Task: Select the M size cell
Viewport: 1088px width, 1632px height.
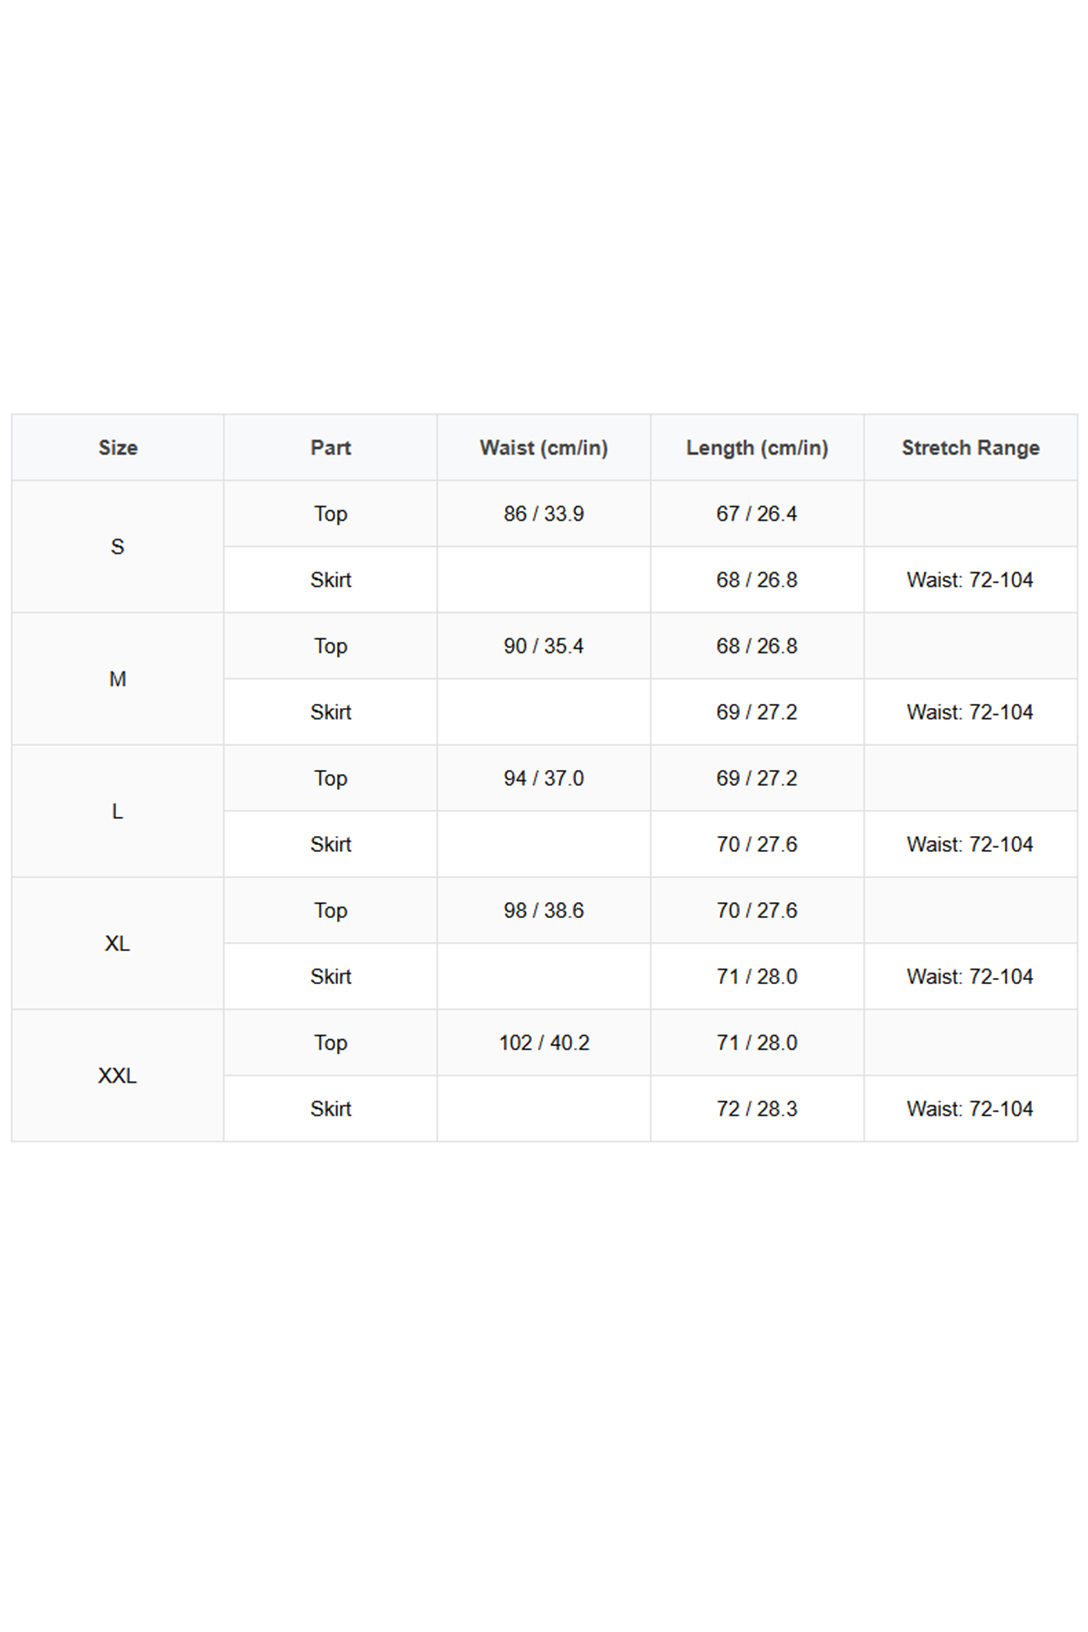Action: (118, 679)
